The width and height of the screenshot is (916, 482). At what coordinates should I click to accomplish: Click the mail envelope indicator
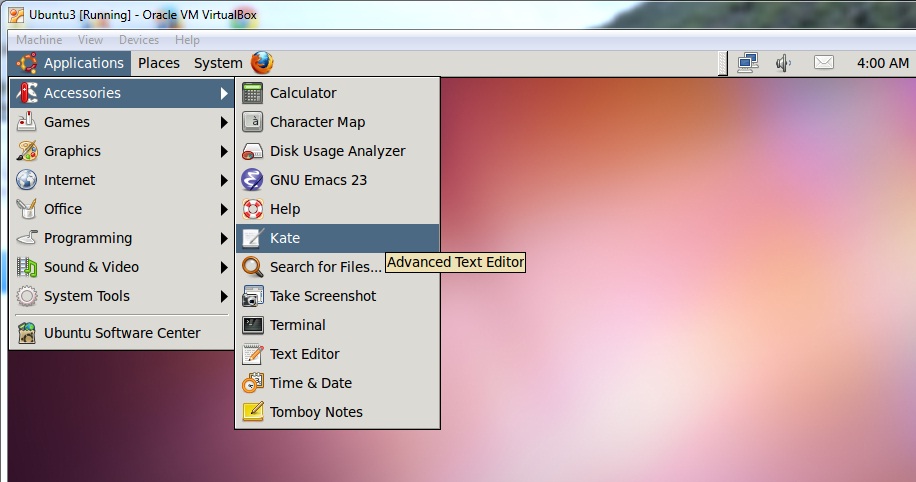[824, 62]
